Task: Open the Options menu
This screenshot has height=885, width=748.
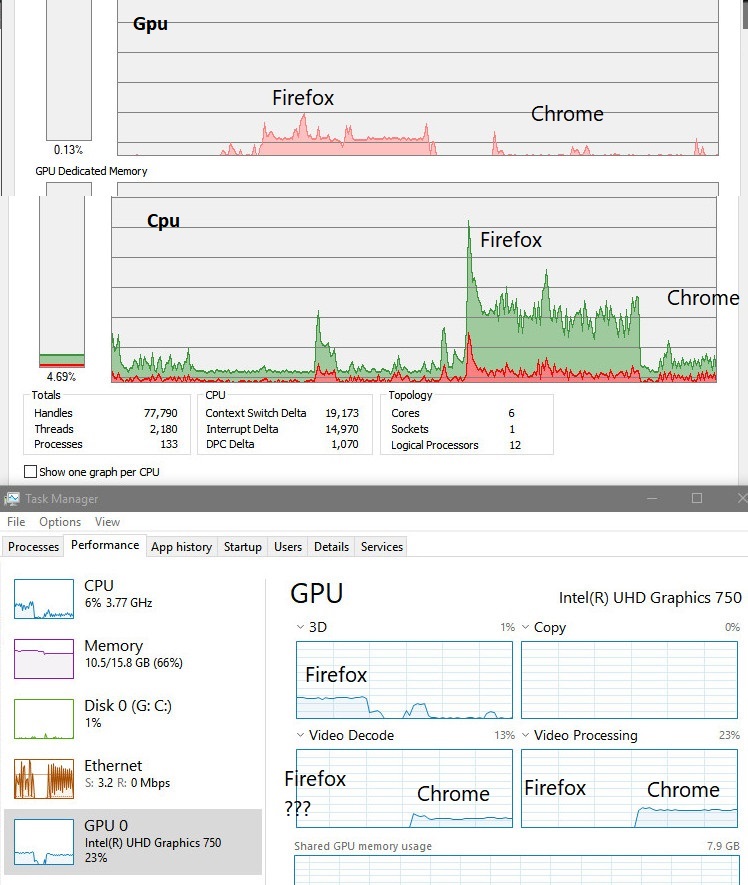Action: 60,522
